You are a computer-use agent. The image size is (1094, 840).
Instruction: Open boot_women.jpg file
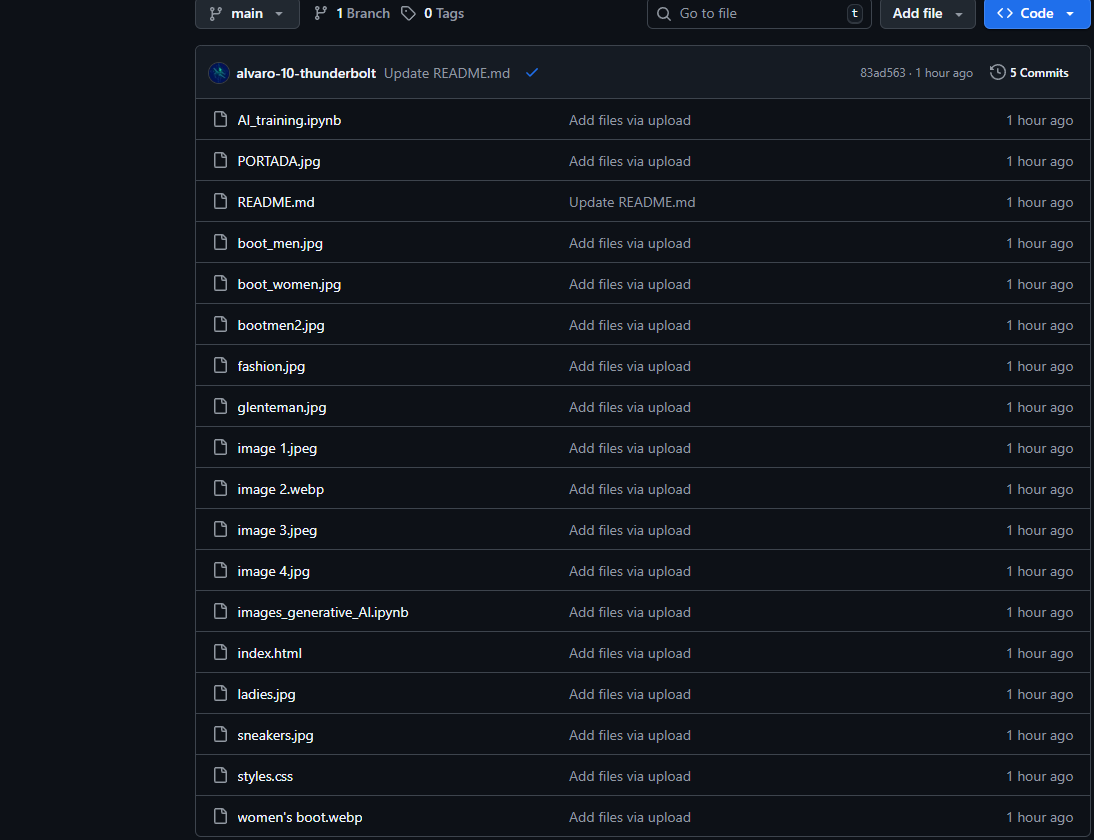(289, 285)
